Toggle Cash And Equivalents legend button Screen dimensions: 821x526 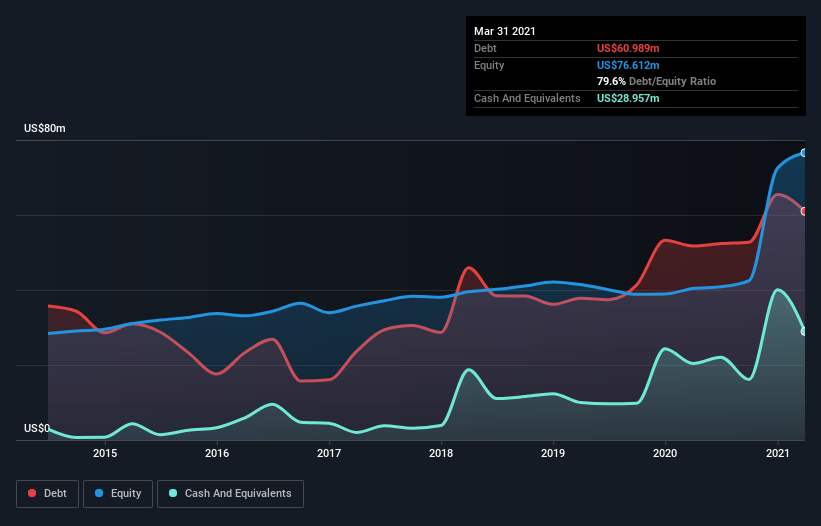230,494
